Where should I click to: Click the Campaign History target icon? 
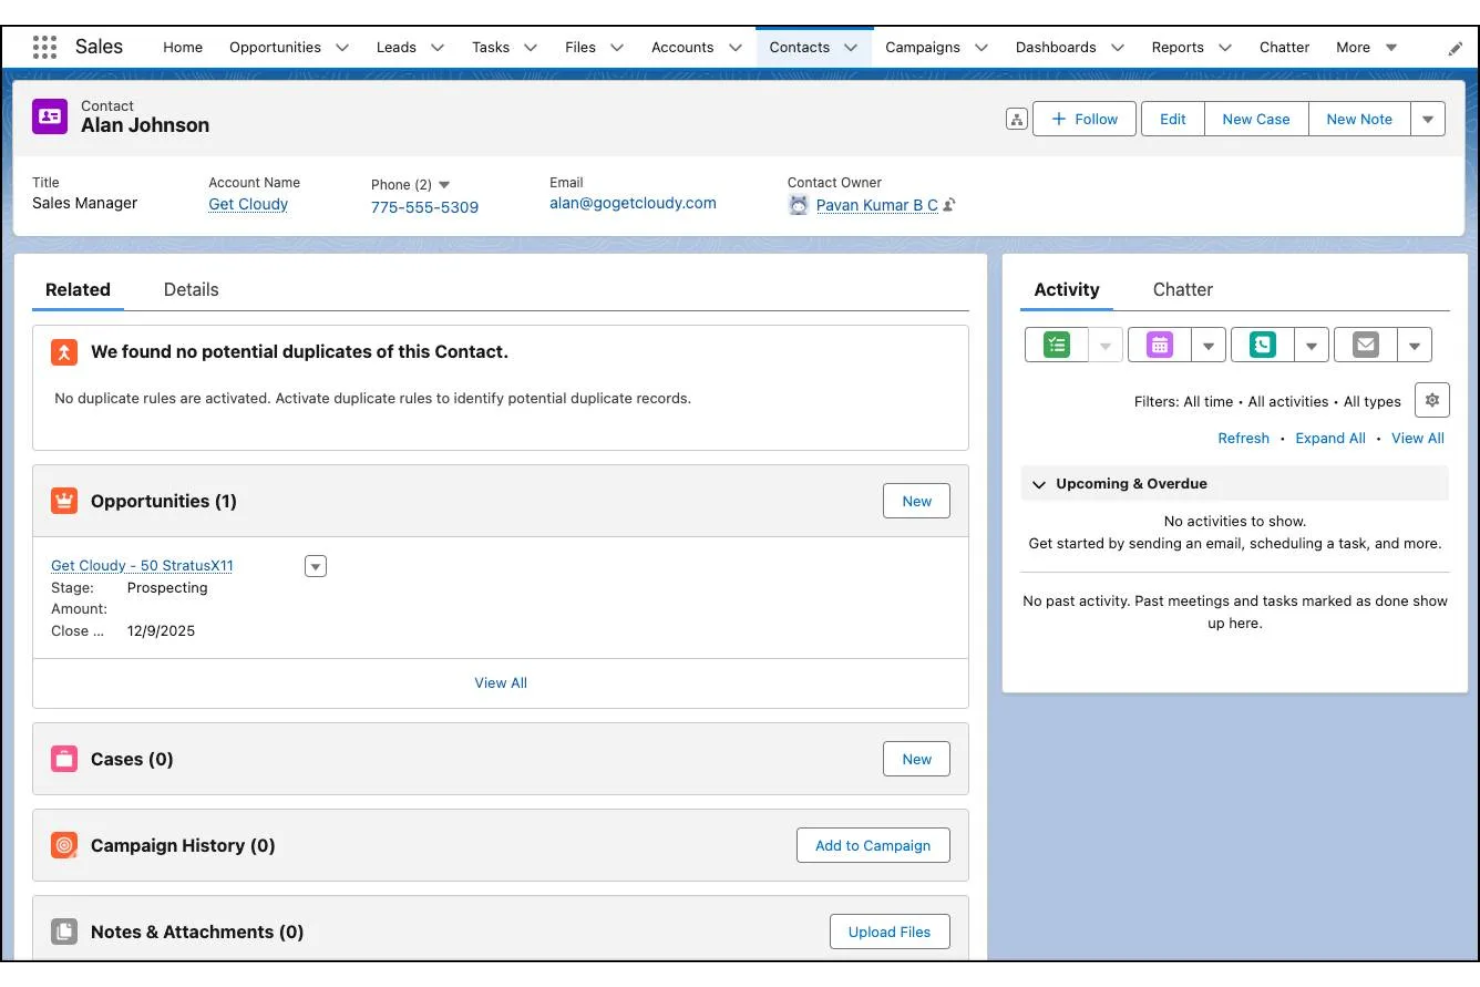[x=64, y=845]
